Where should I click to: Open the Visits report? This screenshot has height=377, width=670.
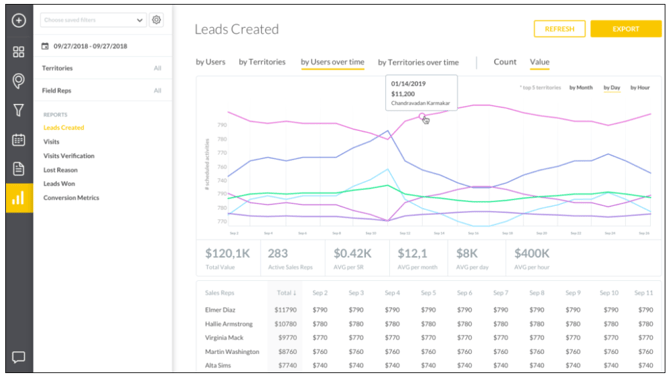tap(51, 141)
